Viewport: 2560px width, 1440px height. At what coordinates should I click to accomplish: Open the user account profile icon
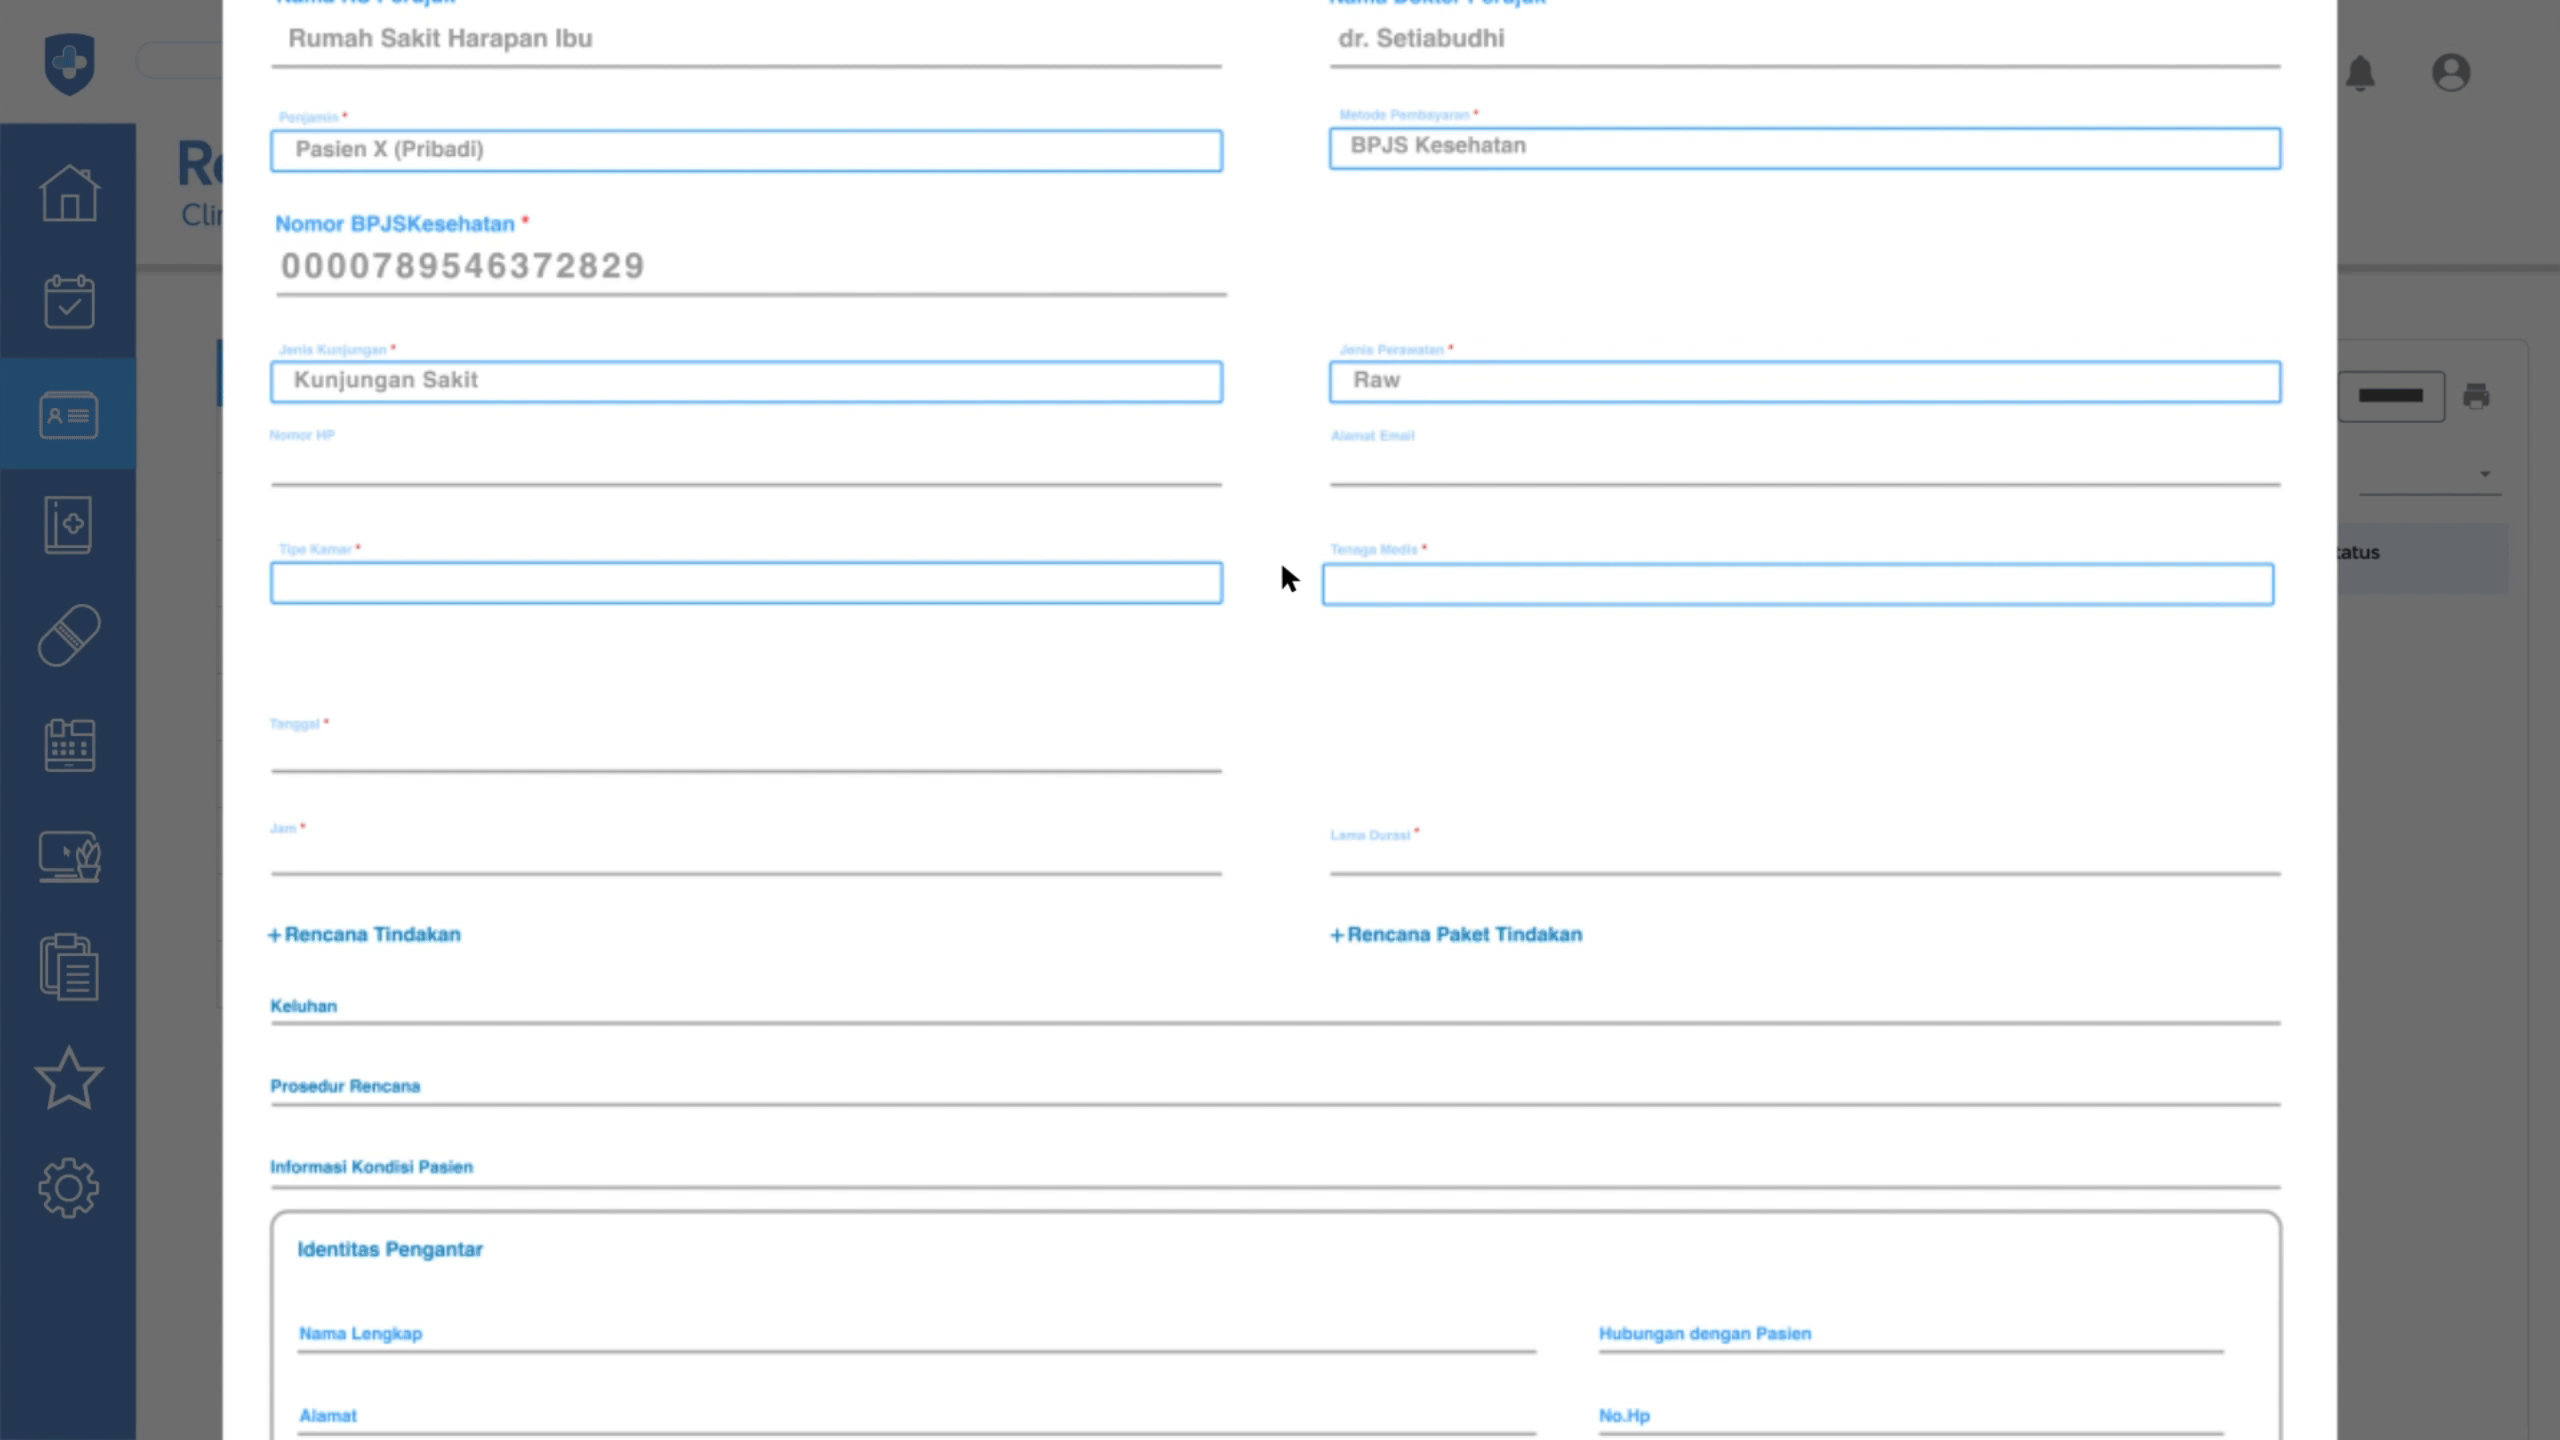coord(2450,73)
